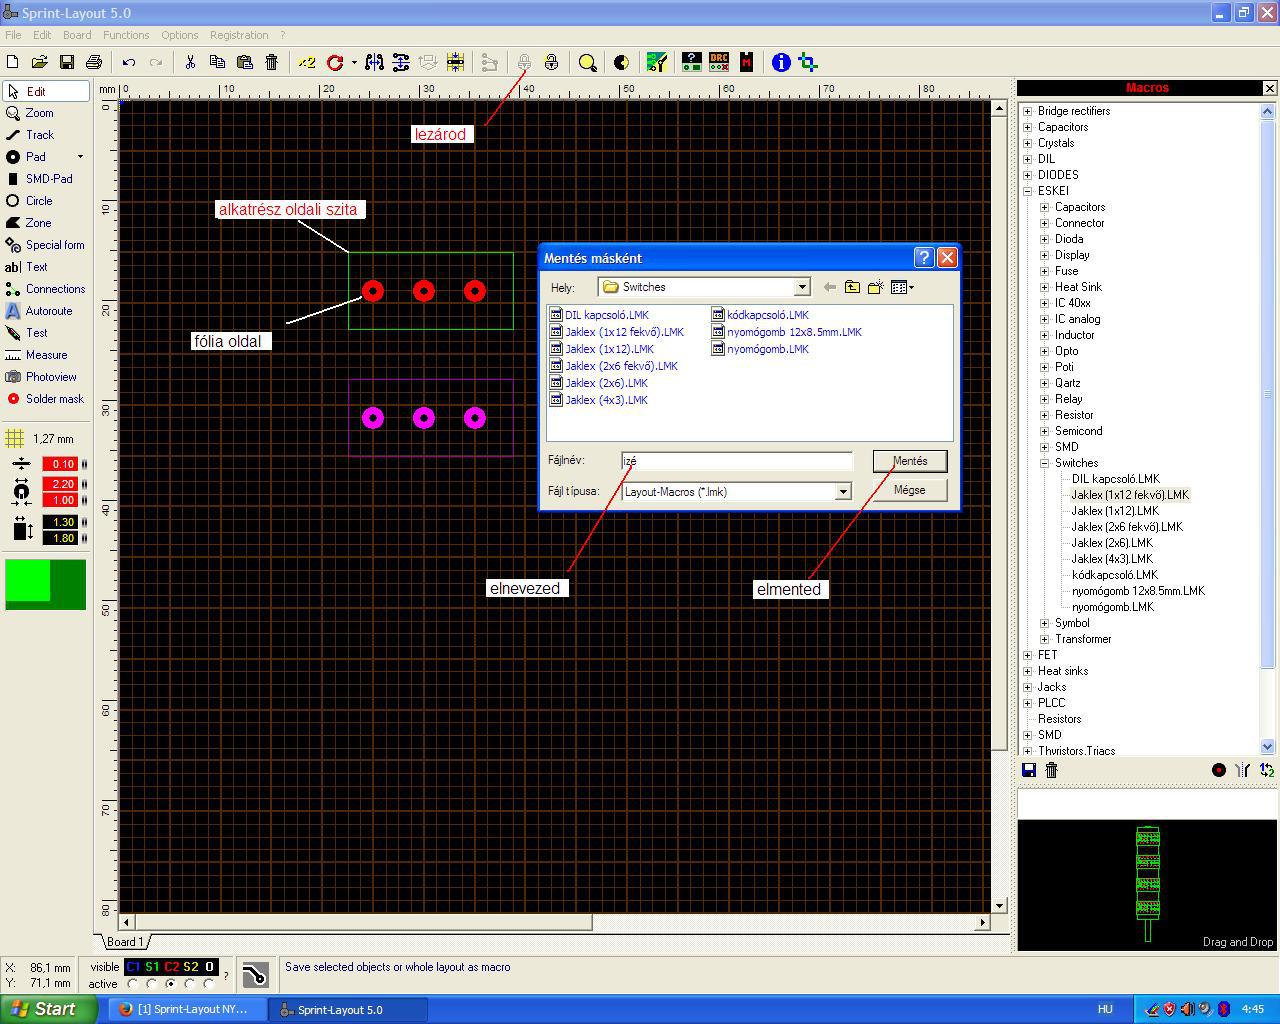The image size is (1280, 1024).
Task: Open the Pad tool shape dropdown arrow
Action: (x=80, y=157)
